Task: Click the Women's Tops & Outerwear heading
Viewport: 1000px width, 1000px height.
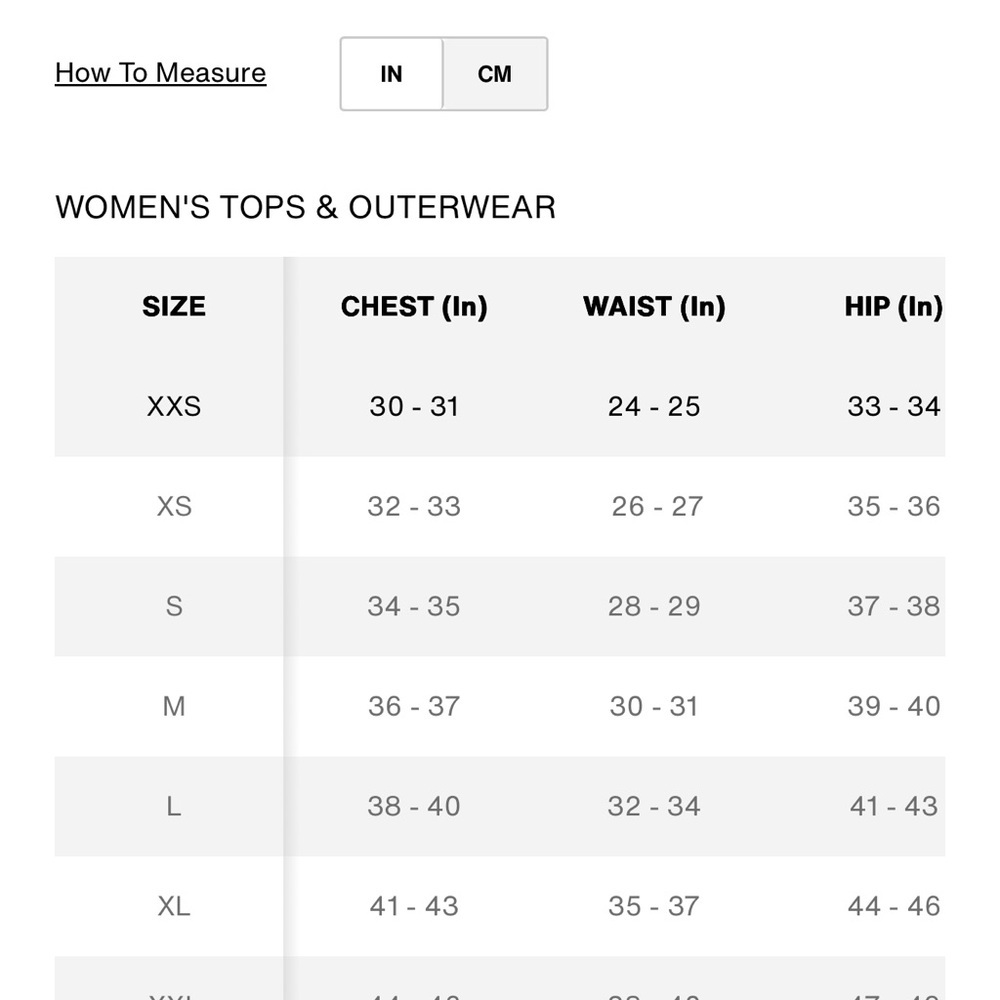Action: coord(305,208)
